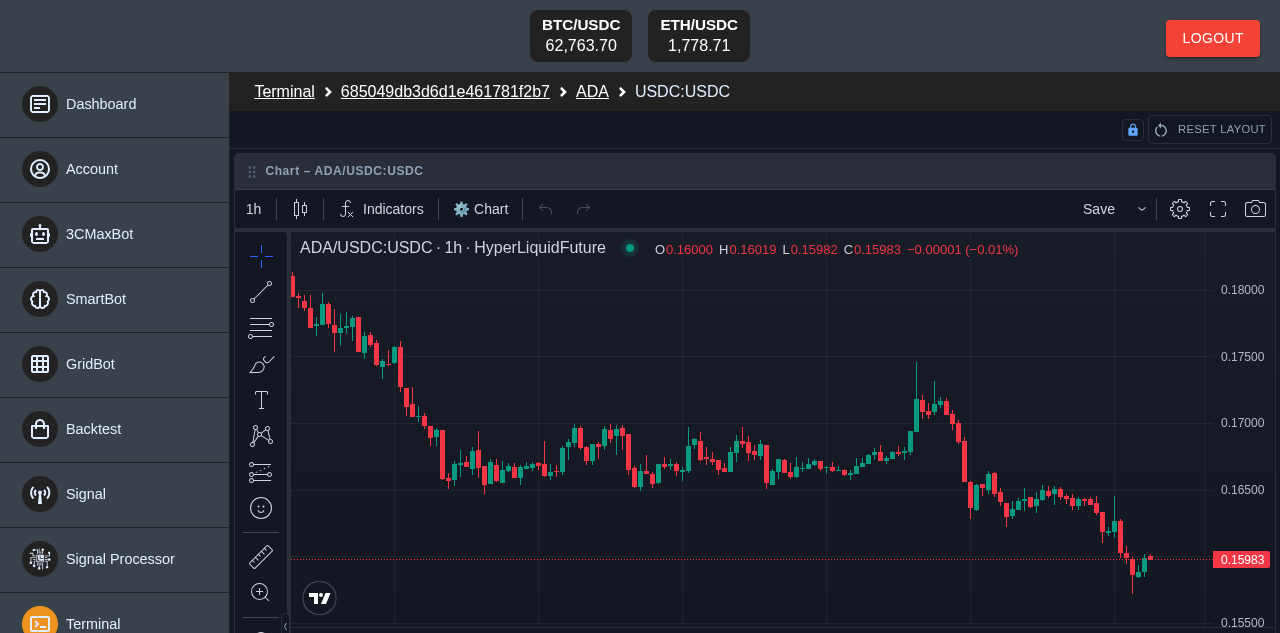Select the text annotation tool
Image resolution: width=1280 pixels, height=633 pixels.
click(x=261, y=400)
